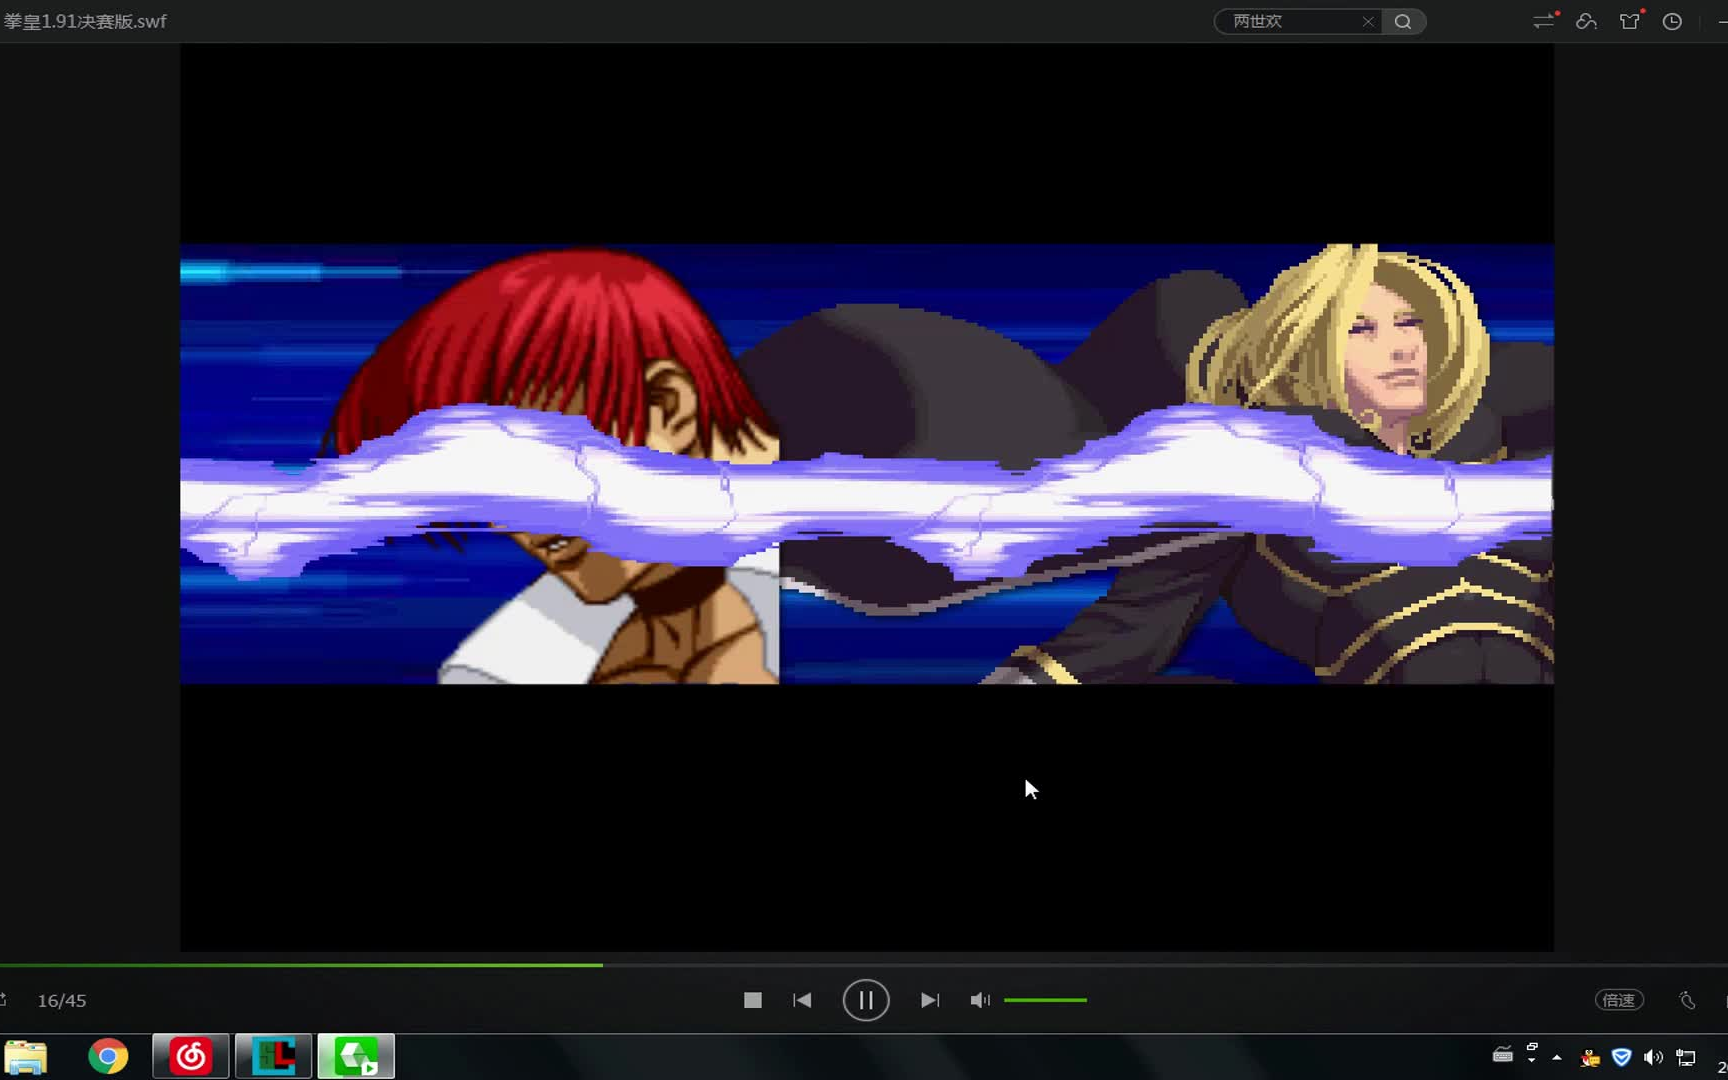Open File Explorer from the taskbar

(x=26, y=1056)
